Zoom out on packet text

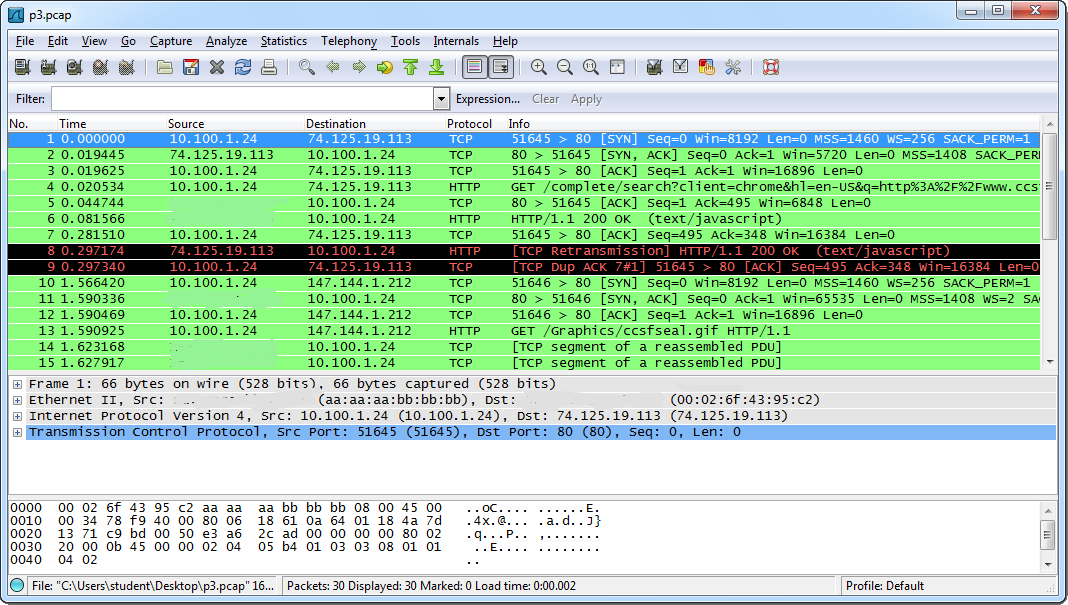coord(565,67)
